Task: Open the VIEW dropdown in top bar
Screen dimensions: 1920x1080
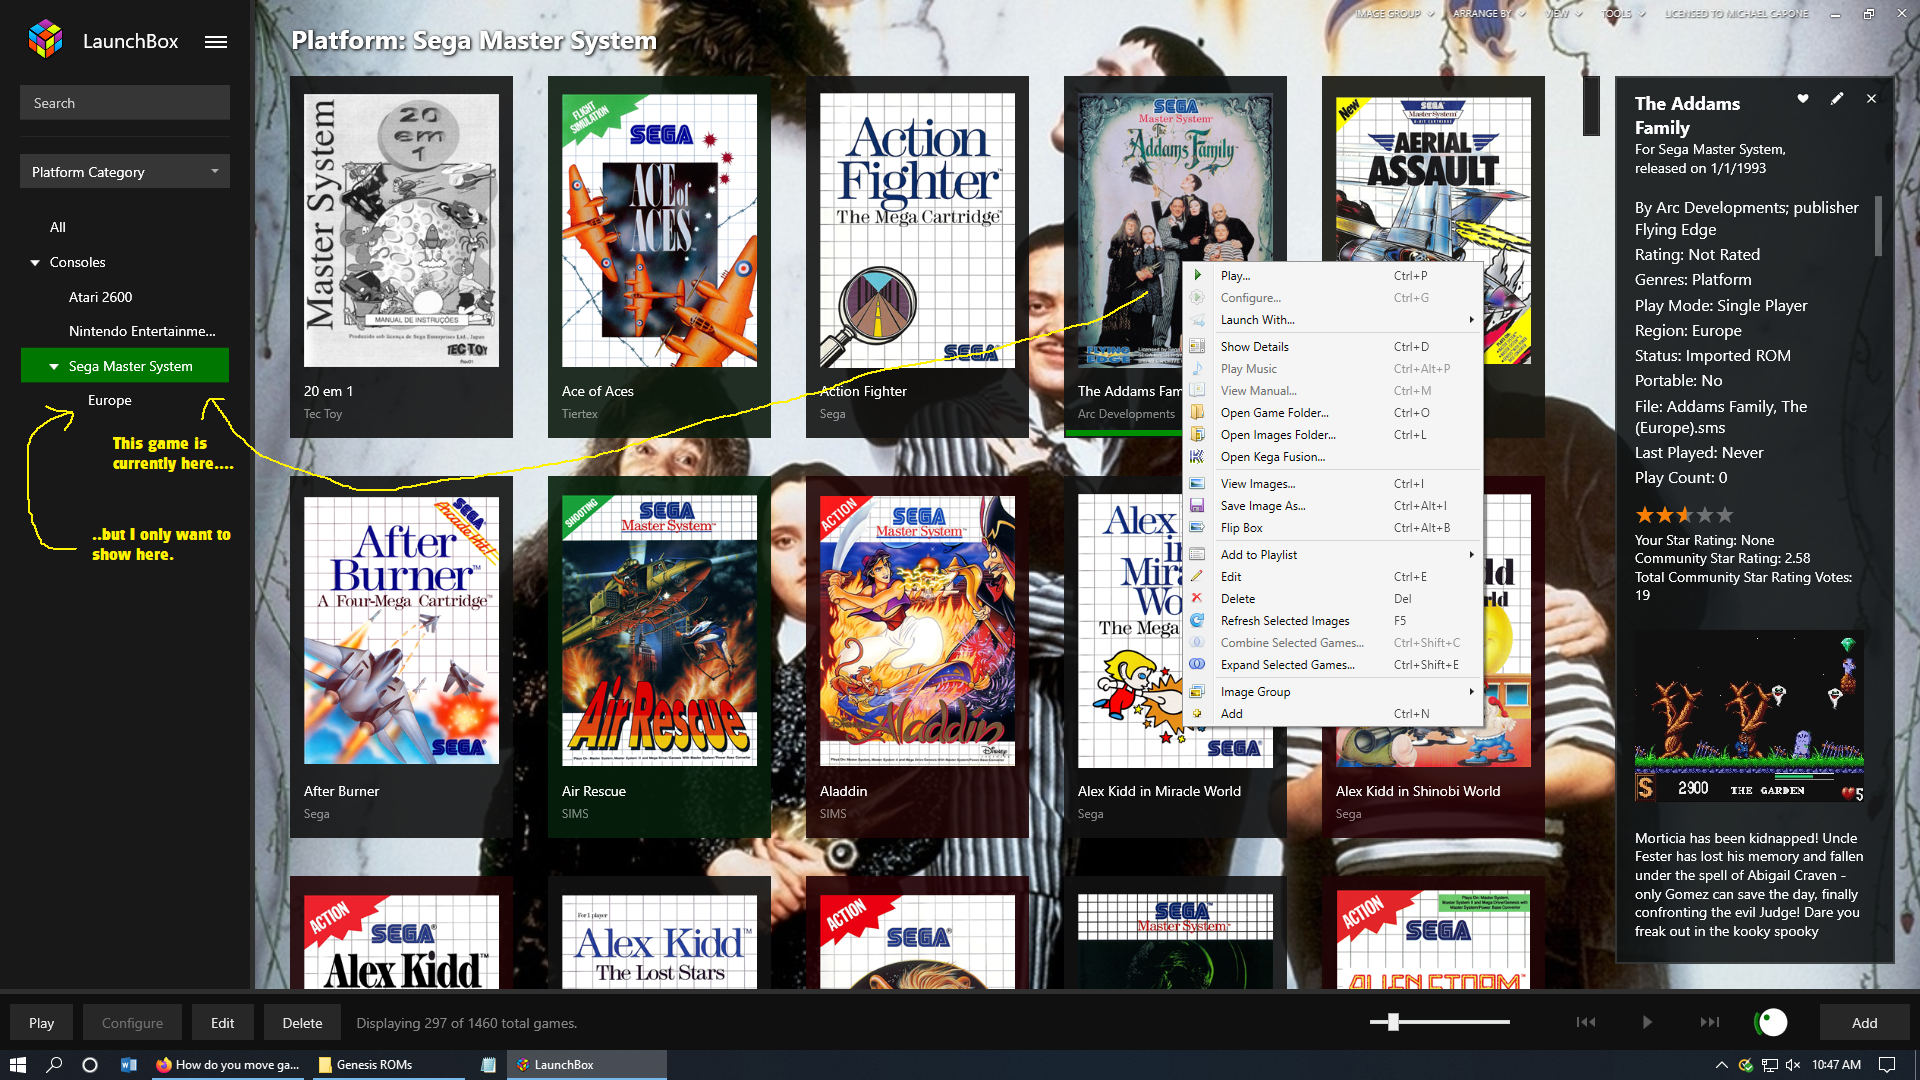Action: click(x=1563, y=14)
